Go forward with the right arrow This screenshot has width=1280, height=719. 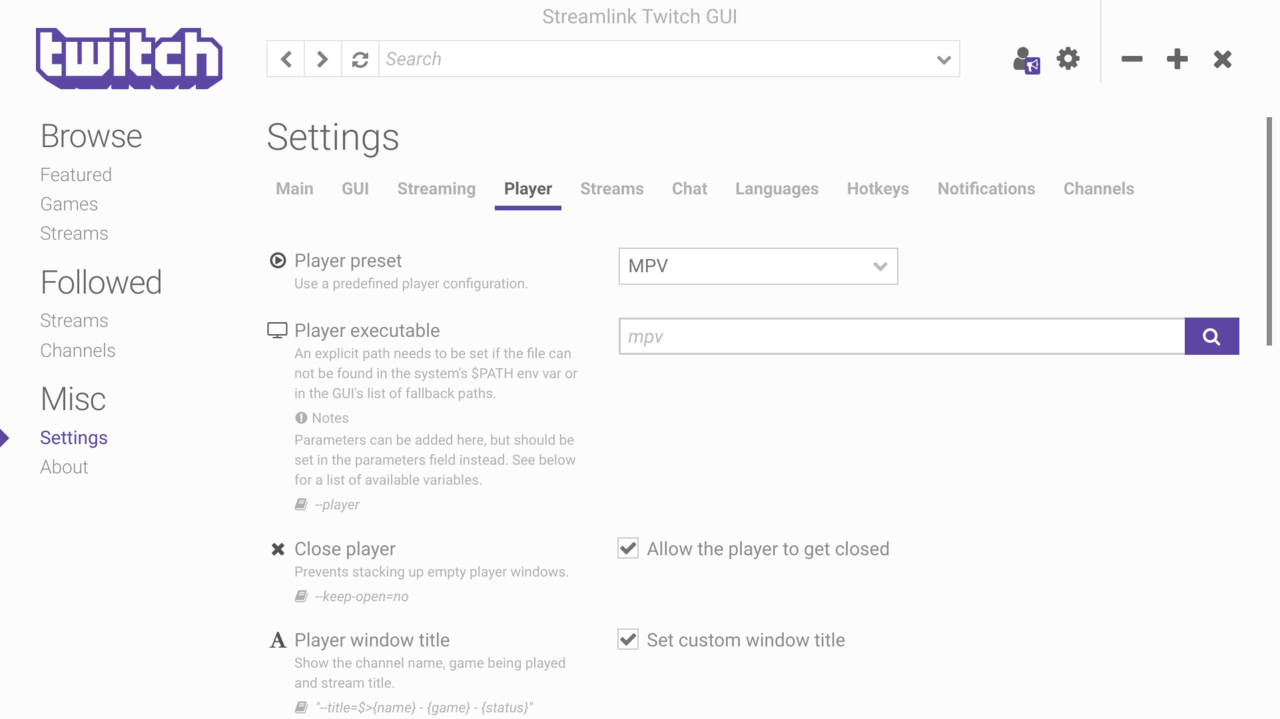pyautogui.click(x=322, y=59)
